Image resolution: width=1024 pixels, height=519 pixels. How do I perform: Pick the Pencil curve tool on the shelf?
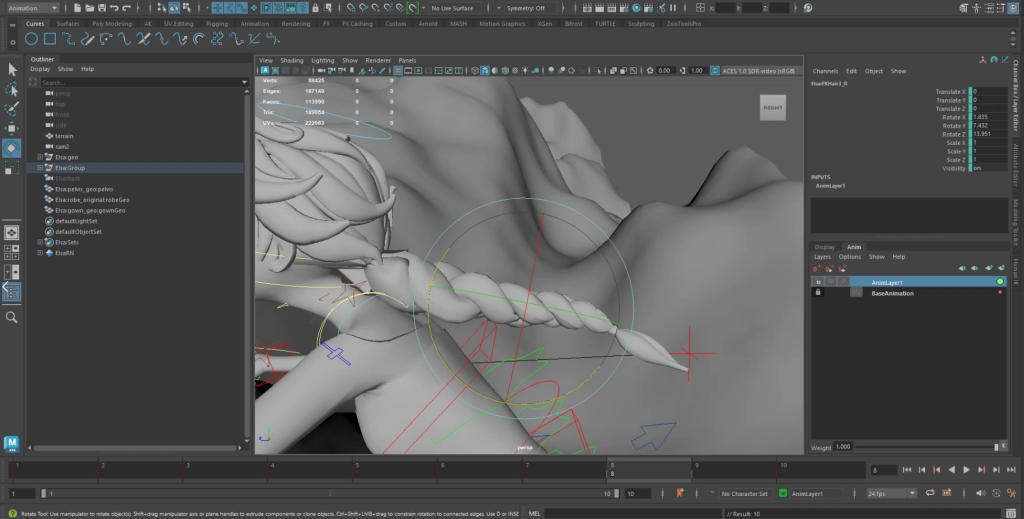coord(87,39)
